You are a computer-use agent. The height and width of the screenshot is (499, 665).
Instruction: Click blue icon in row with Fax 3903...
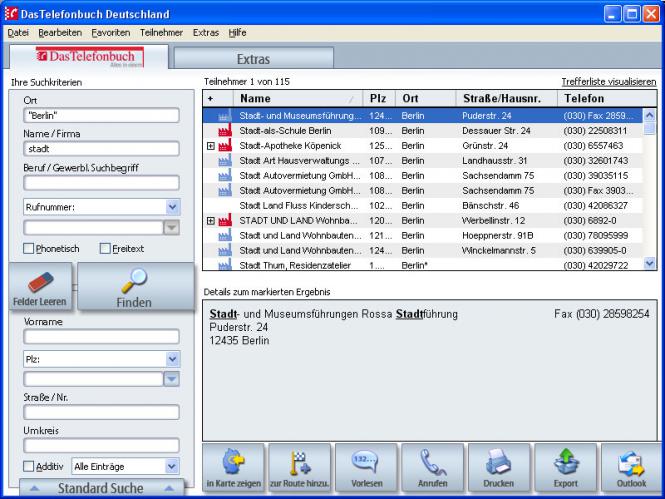(x=225, y=190)
